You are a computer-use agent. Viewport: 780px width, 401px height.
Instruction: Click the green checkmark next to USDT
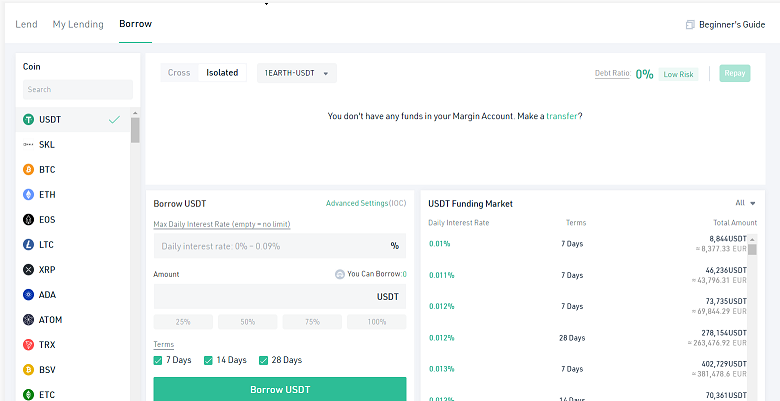point(114,119)
